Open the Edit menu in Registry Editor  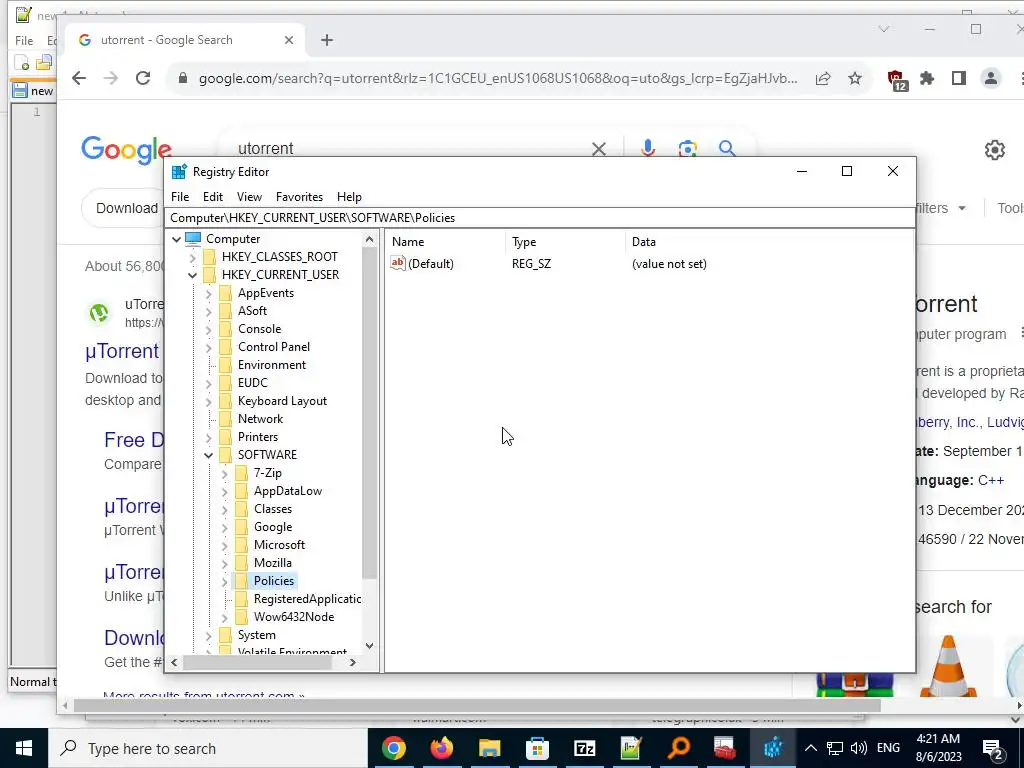[213, 197]
